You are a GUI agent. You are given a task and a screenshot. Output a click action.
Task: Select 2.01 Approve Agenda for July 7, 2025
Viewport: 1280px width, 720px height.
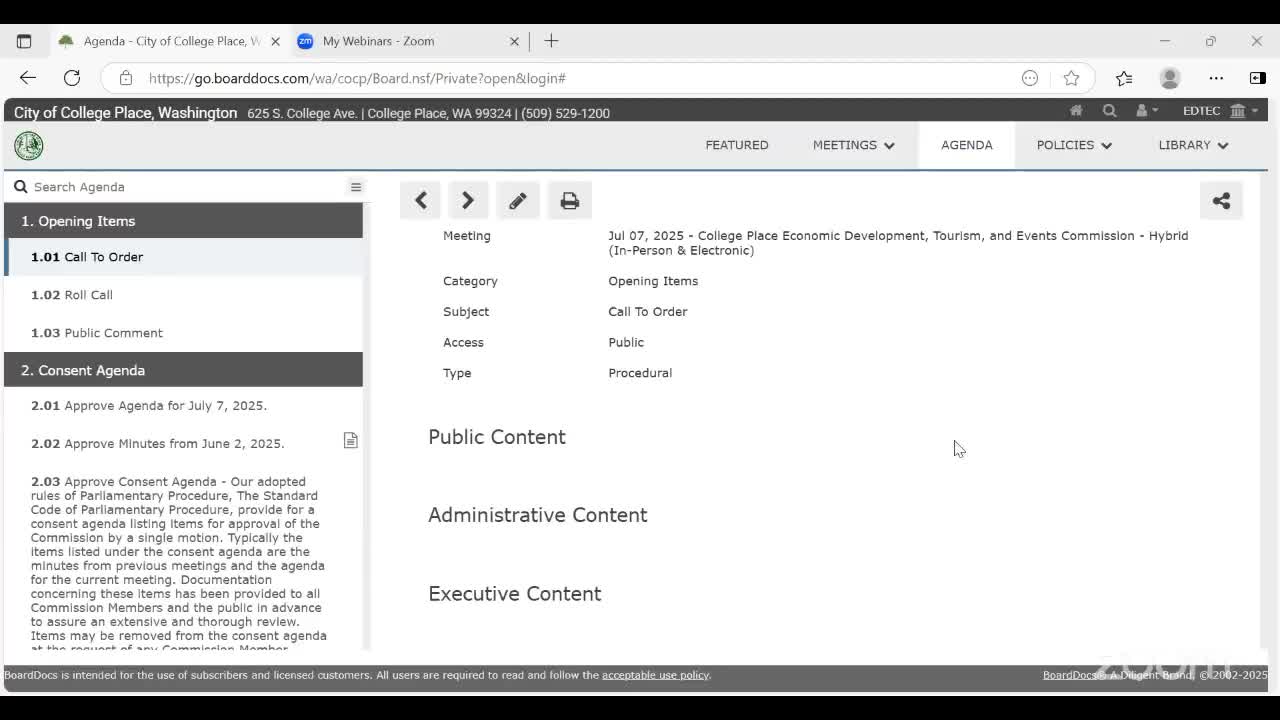(x=165, y=406)
